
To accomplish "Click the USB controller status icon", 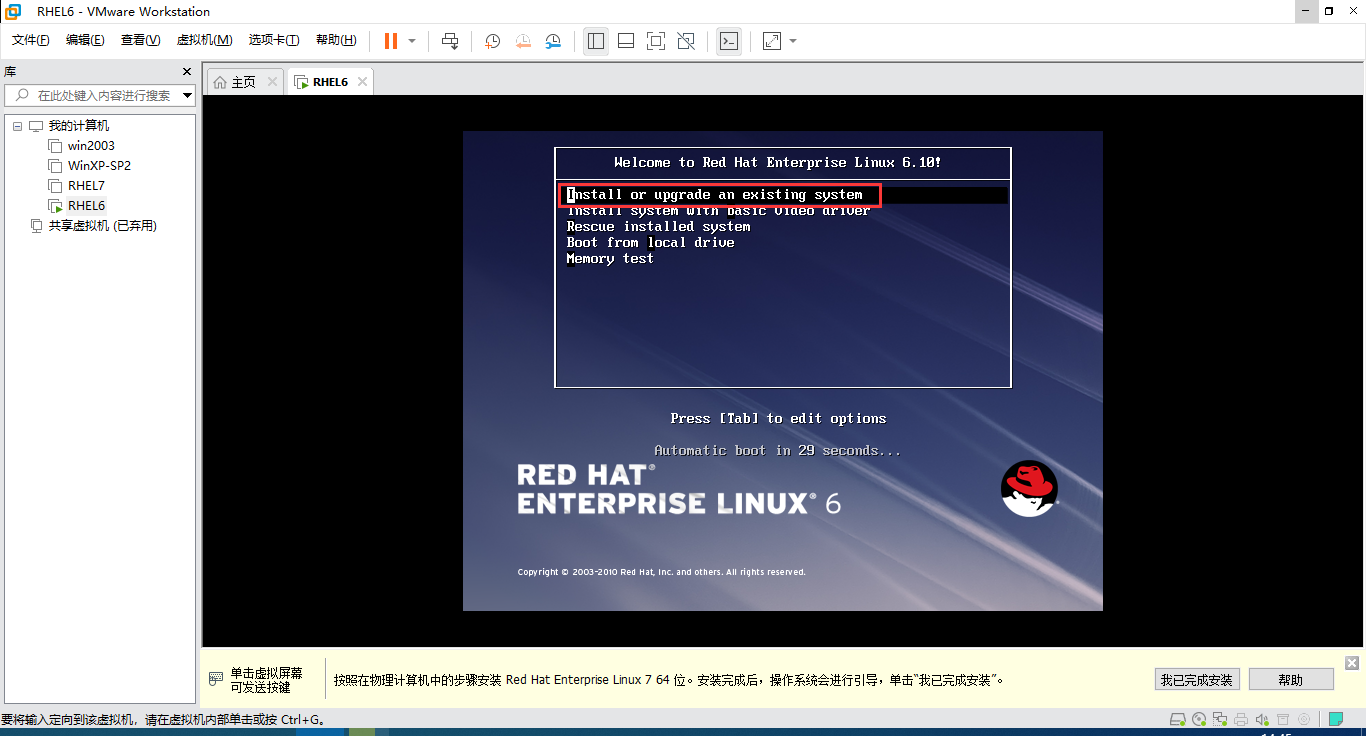I will point(1283,719).
